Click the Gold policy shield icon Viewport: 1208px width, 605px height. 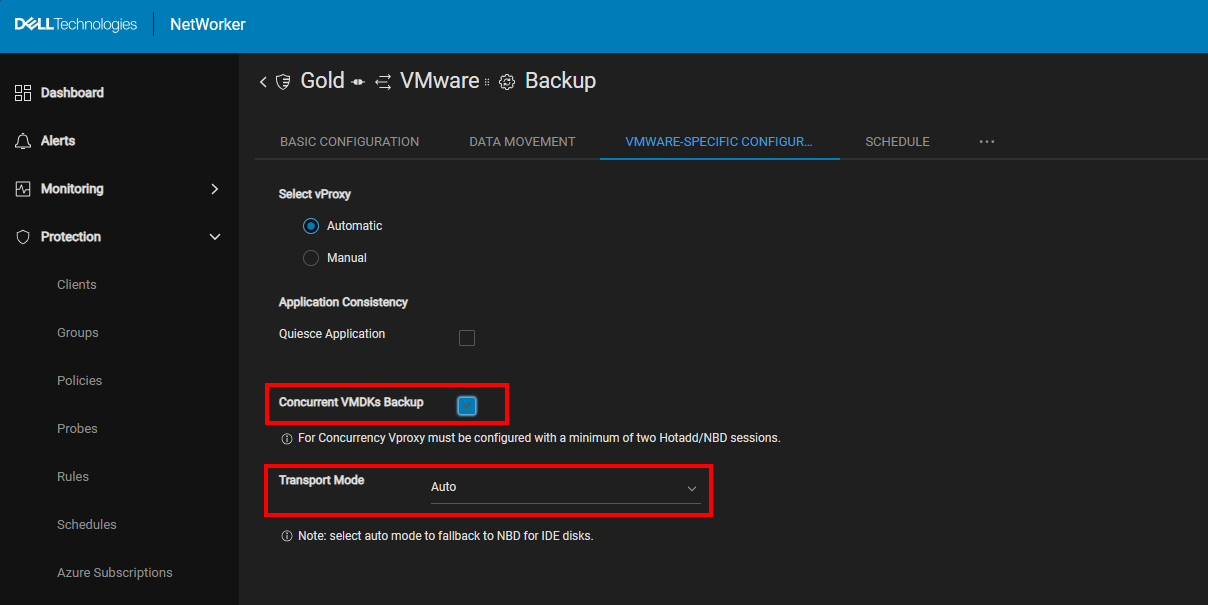pyautogui.click(x=283, y=82)
